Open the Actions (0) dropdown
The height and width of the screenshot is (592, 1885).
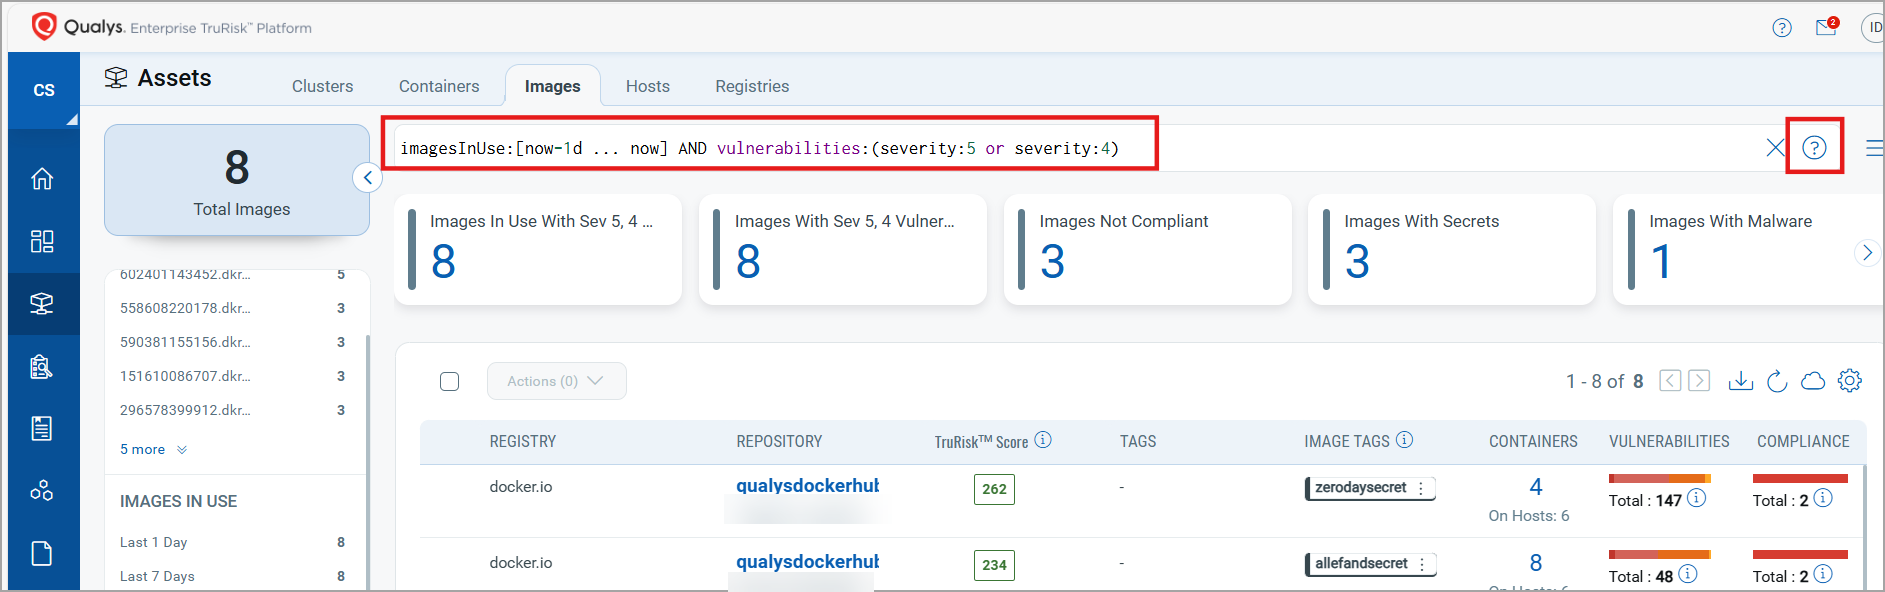pyautogui.click(x=556, y=381)
